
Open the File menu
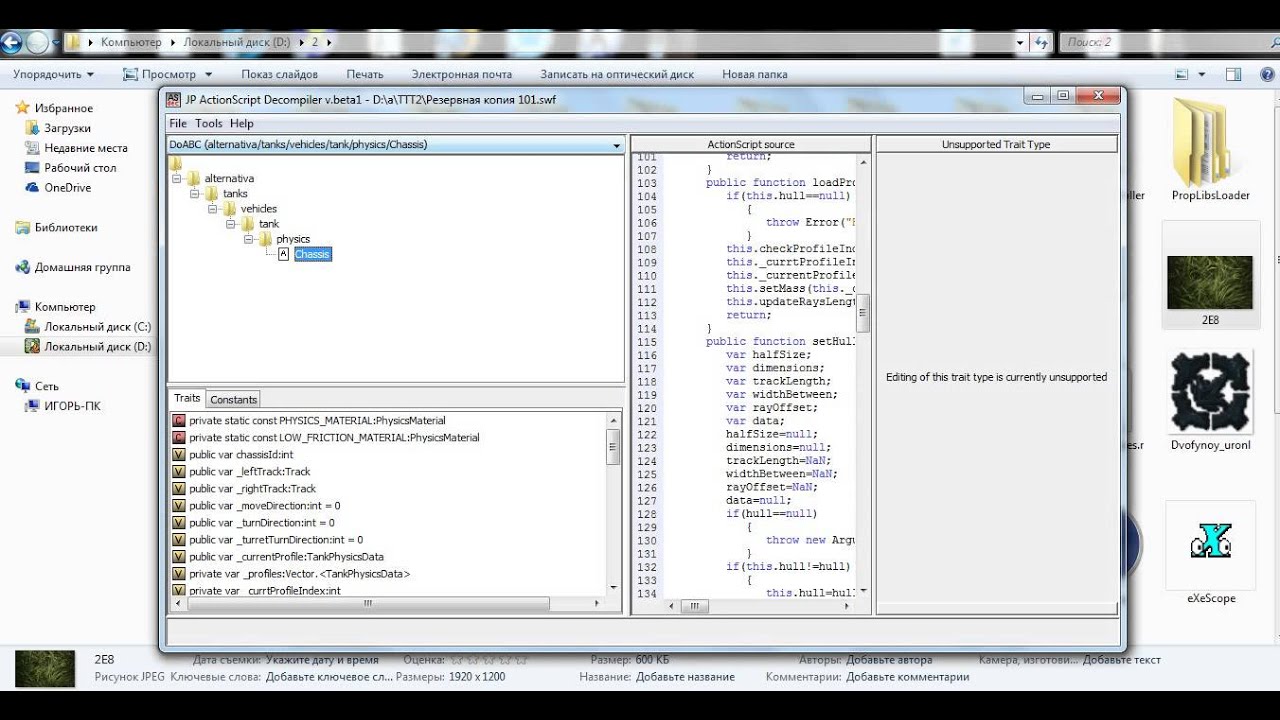tap(178, 123)
